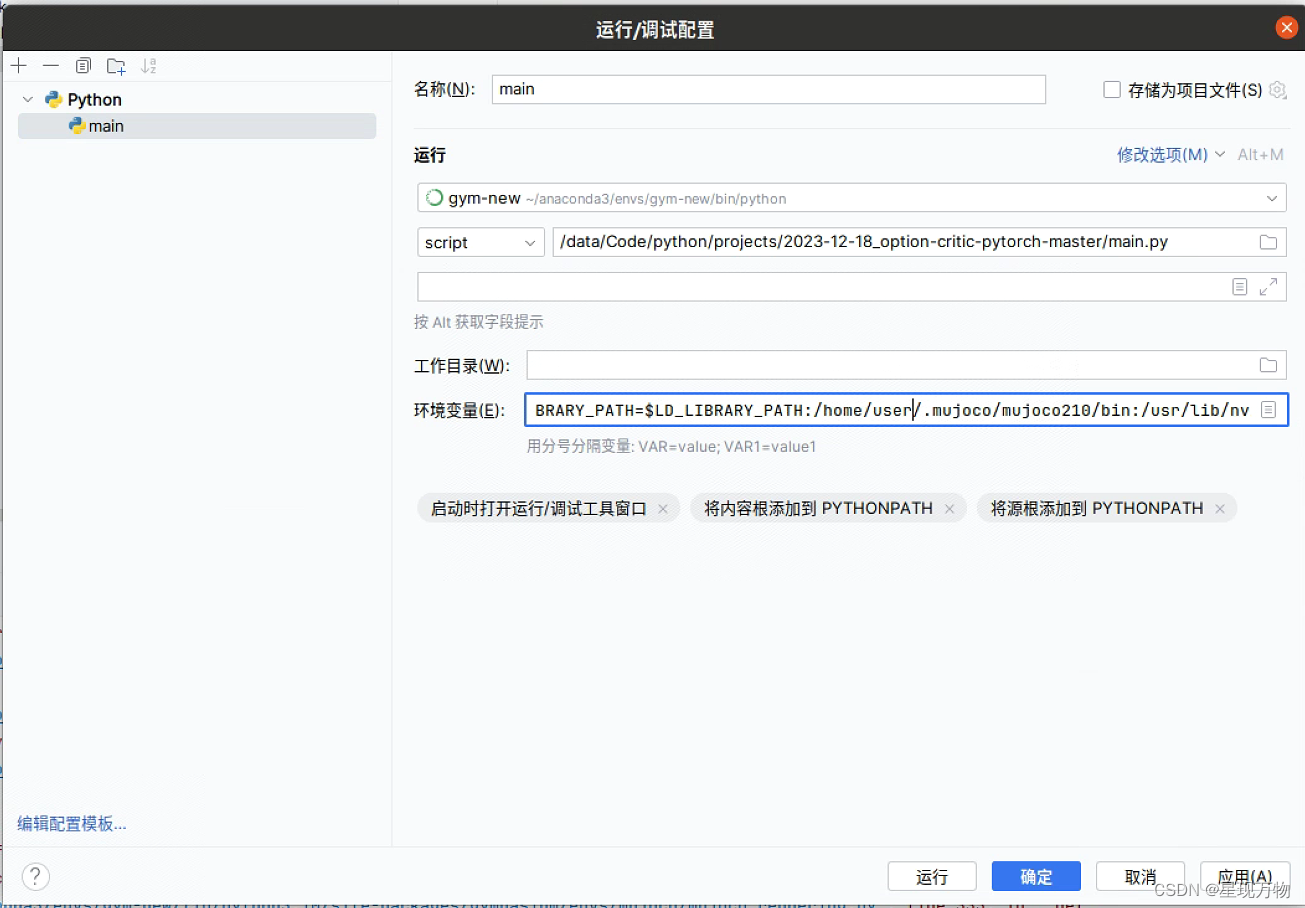Enable 存储为项目文件 checkbox

click(1111, 90)
